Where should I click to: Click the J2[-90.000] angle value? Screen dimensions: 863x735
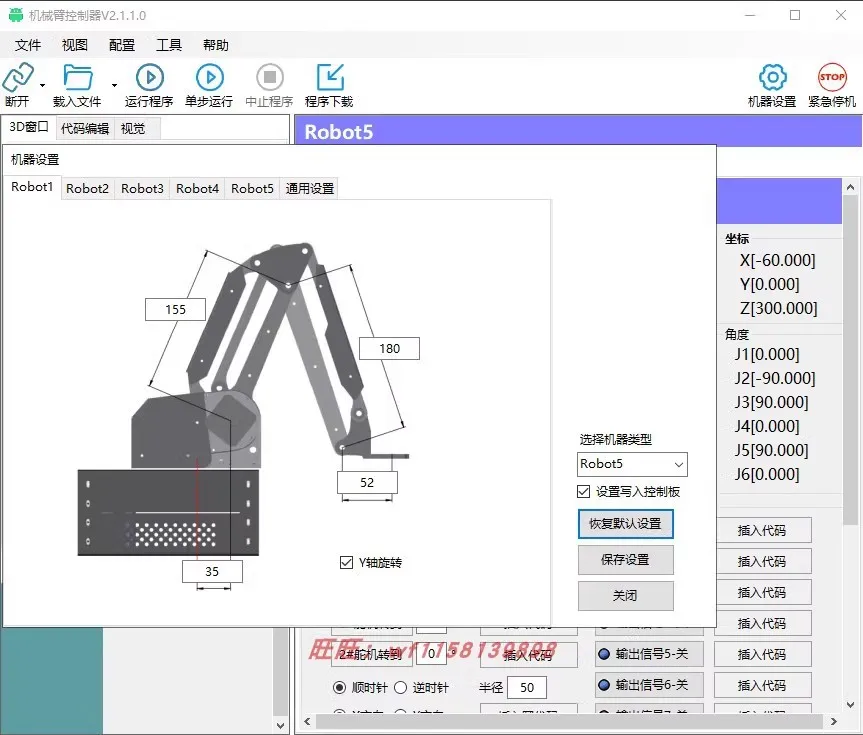click(775, 378)
